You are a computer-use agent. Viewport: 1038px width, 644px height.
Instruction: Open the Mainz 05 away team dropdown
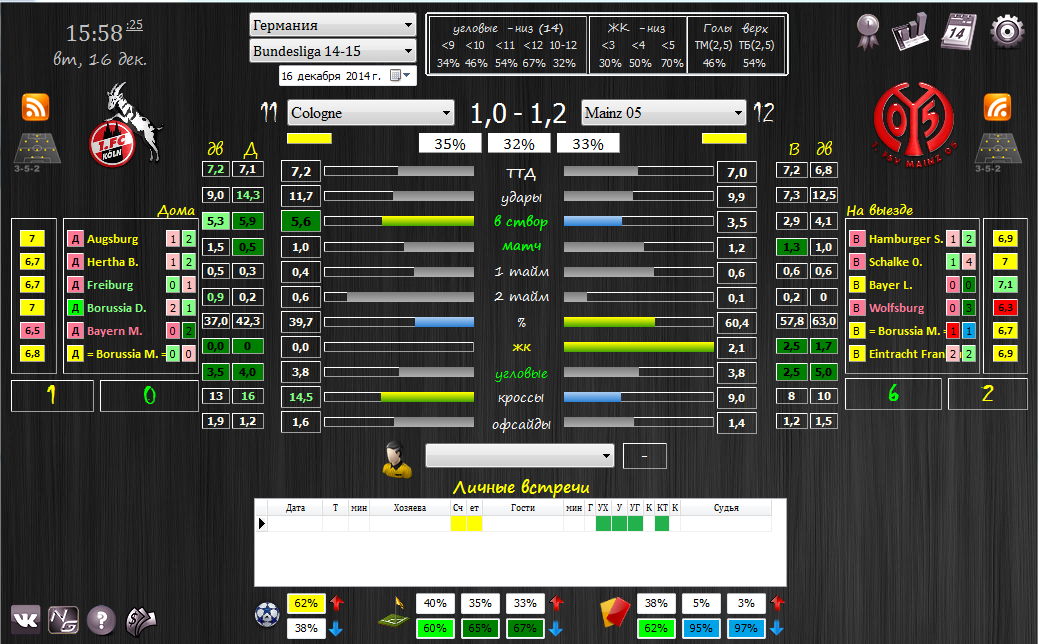pos(664,113)
